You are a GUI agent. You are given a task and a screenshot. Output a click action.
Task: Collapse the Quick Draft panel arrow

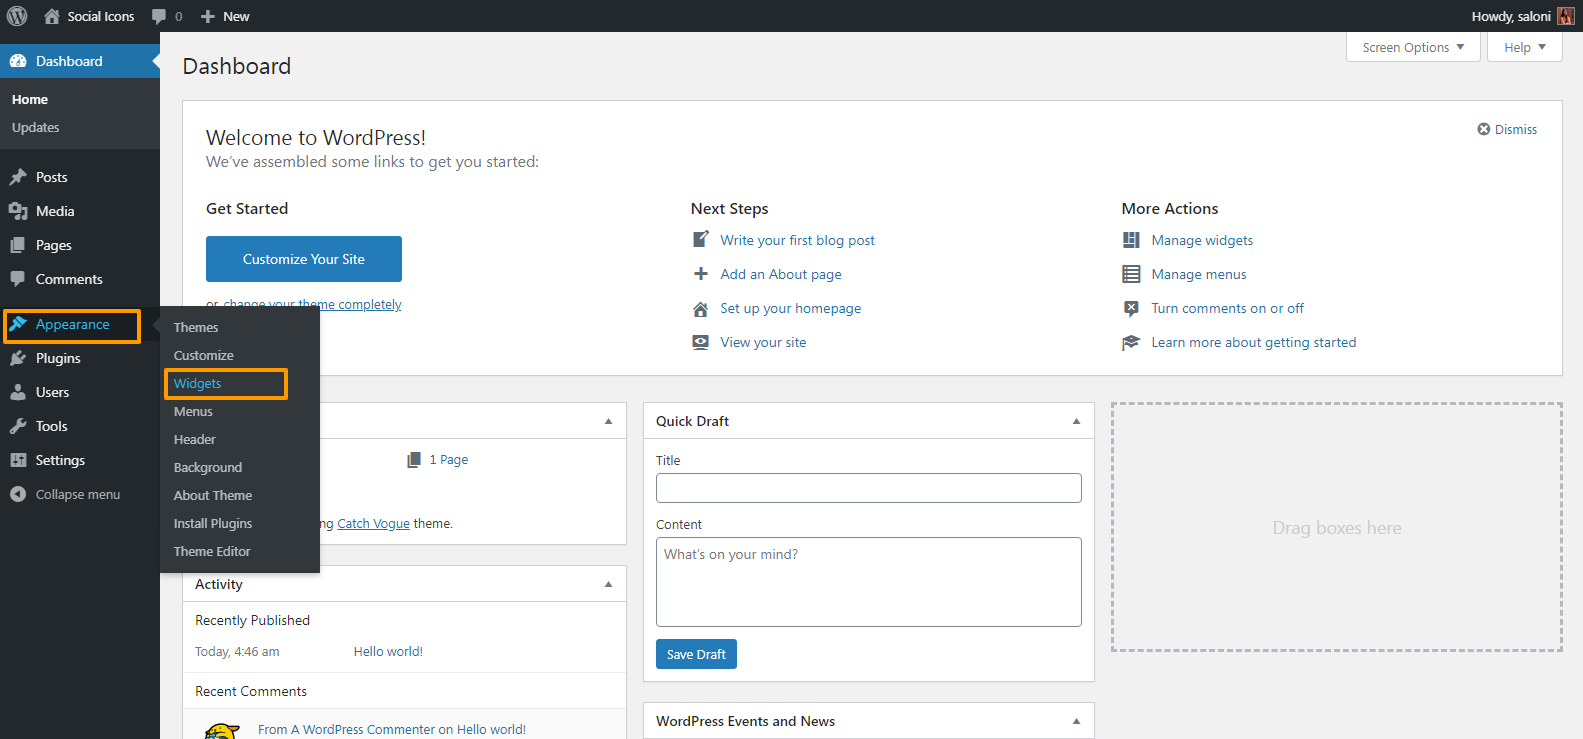1076,421
